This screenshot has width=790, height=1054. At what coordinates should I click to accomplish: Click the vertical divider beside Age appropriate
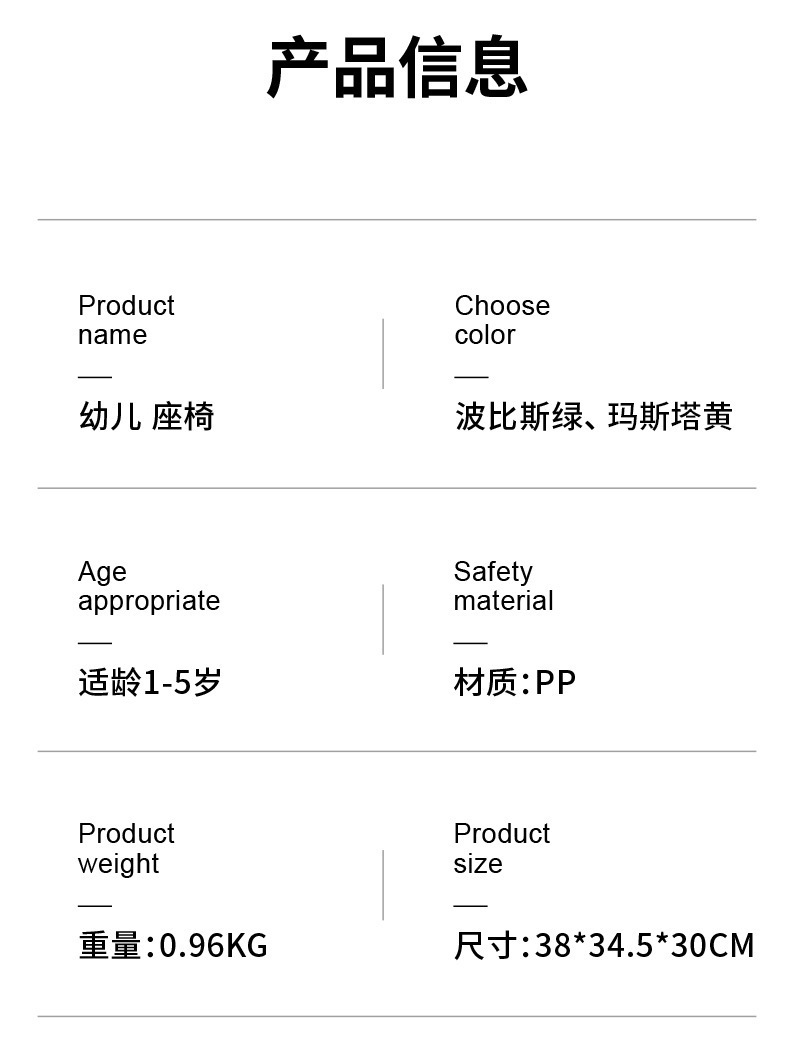(383, 619)
